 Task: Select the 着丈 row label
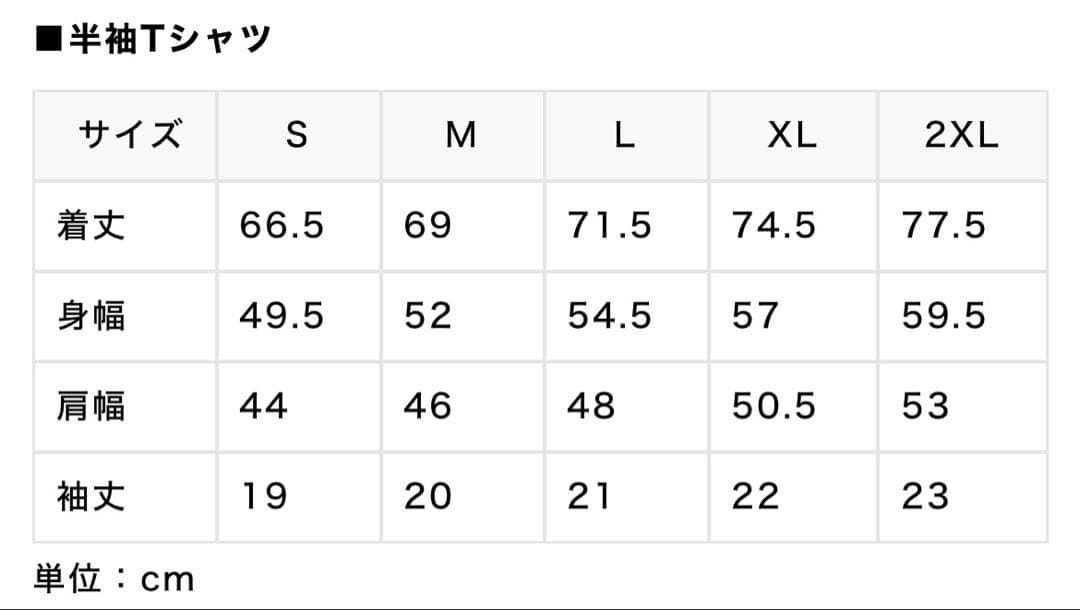tap(92, 226)
